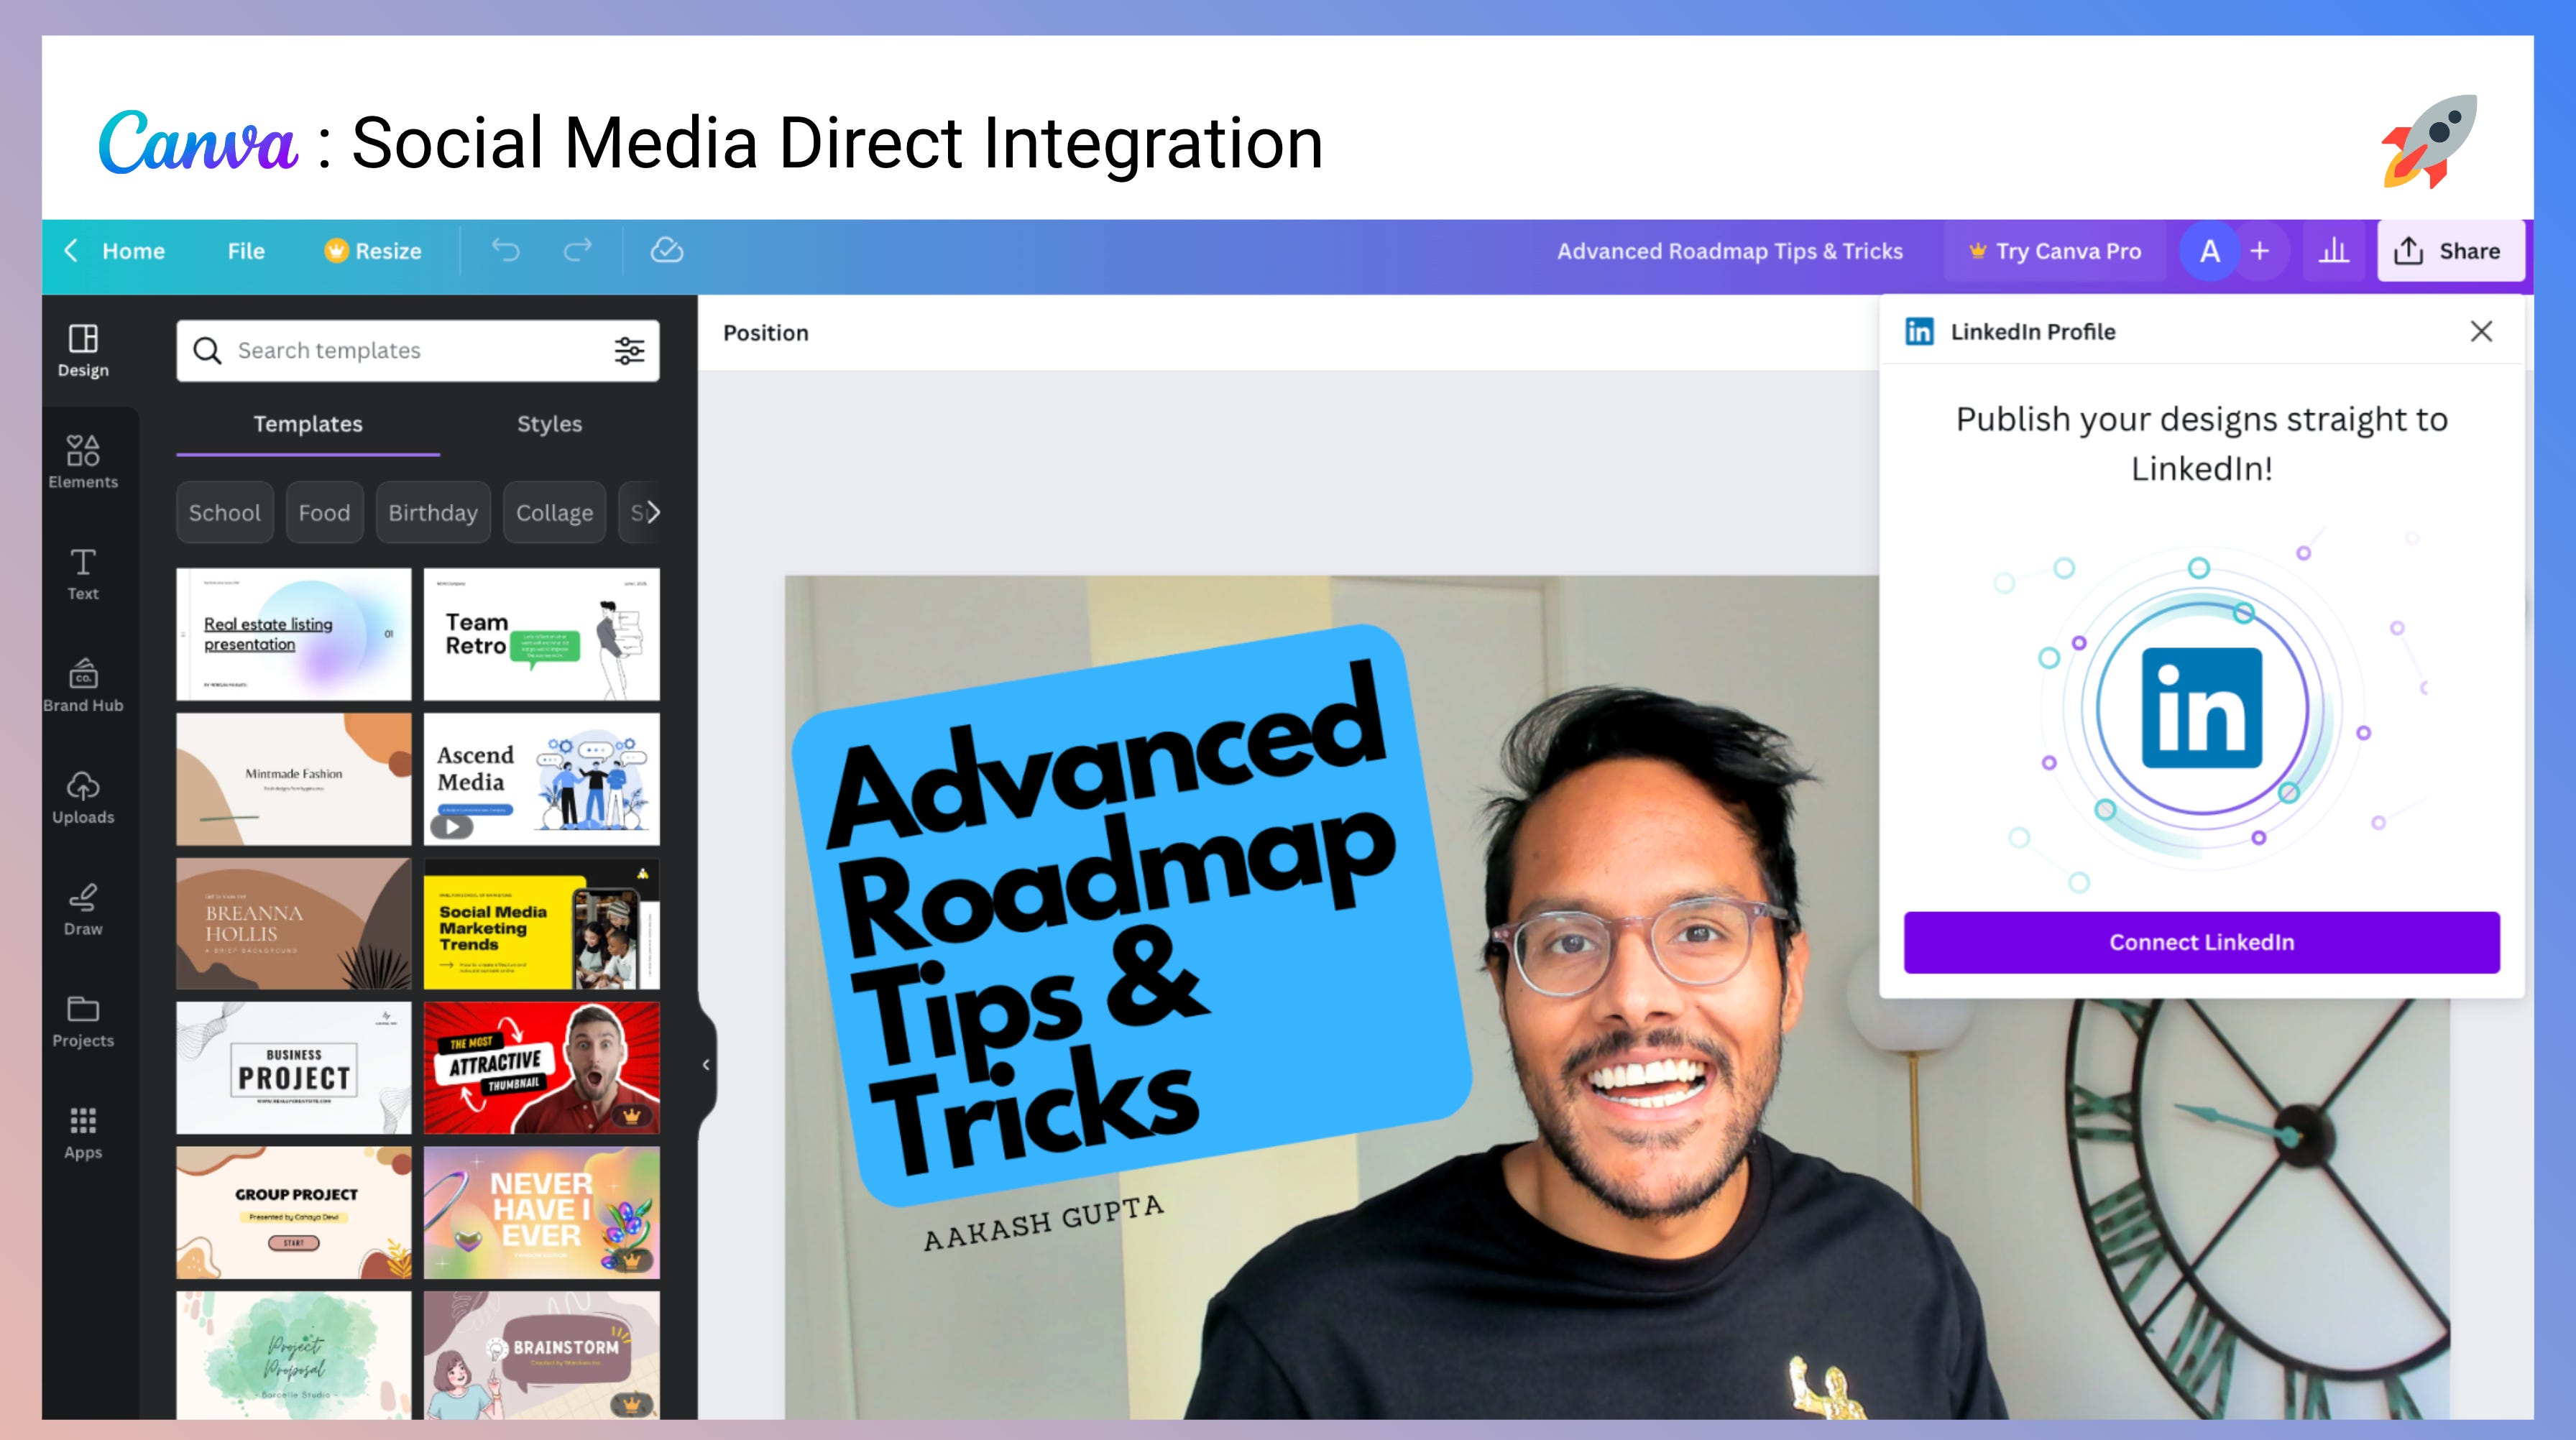2576x1440 pixels.
Task: Choose the Project Proposal watercolor template
Action: point(294,1355)
